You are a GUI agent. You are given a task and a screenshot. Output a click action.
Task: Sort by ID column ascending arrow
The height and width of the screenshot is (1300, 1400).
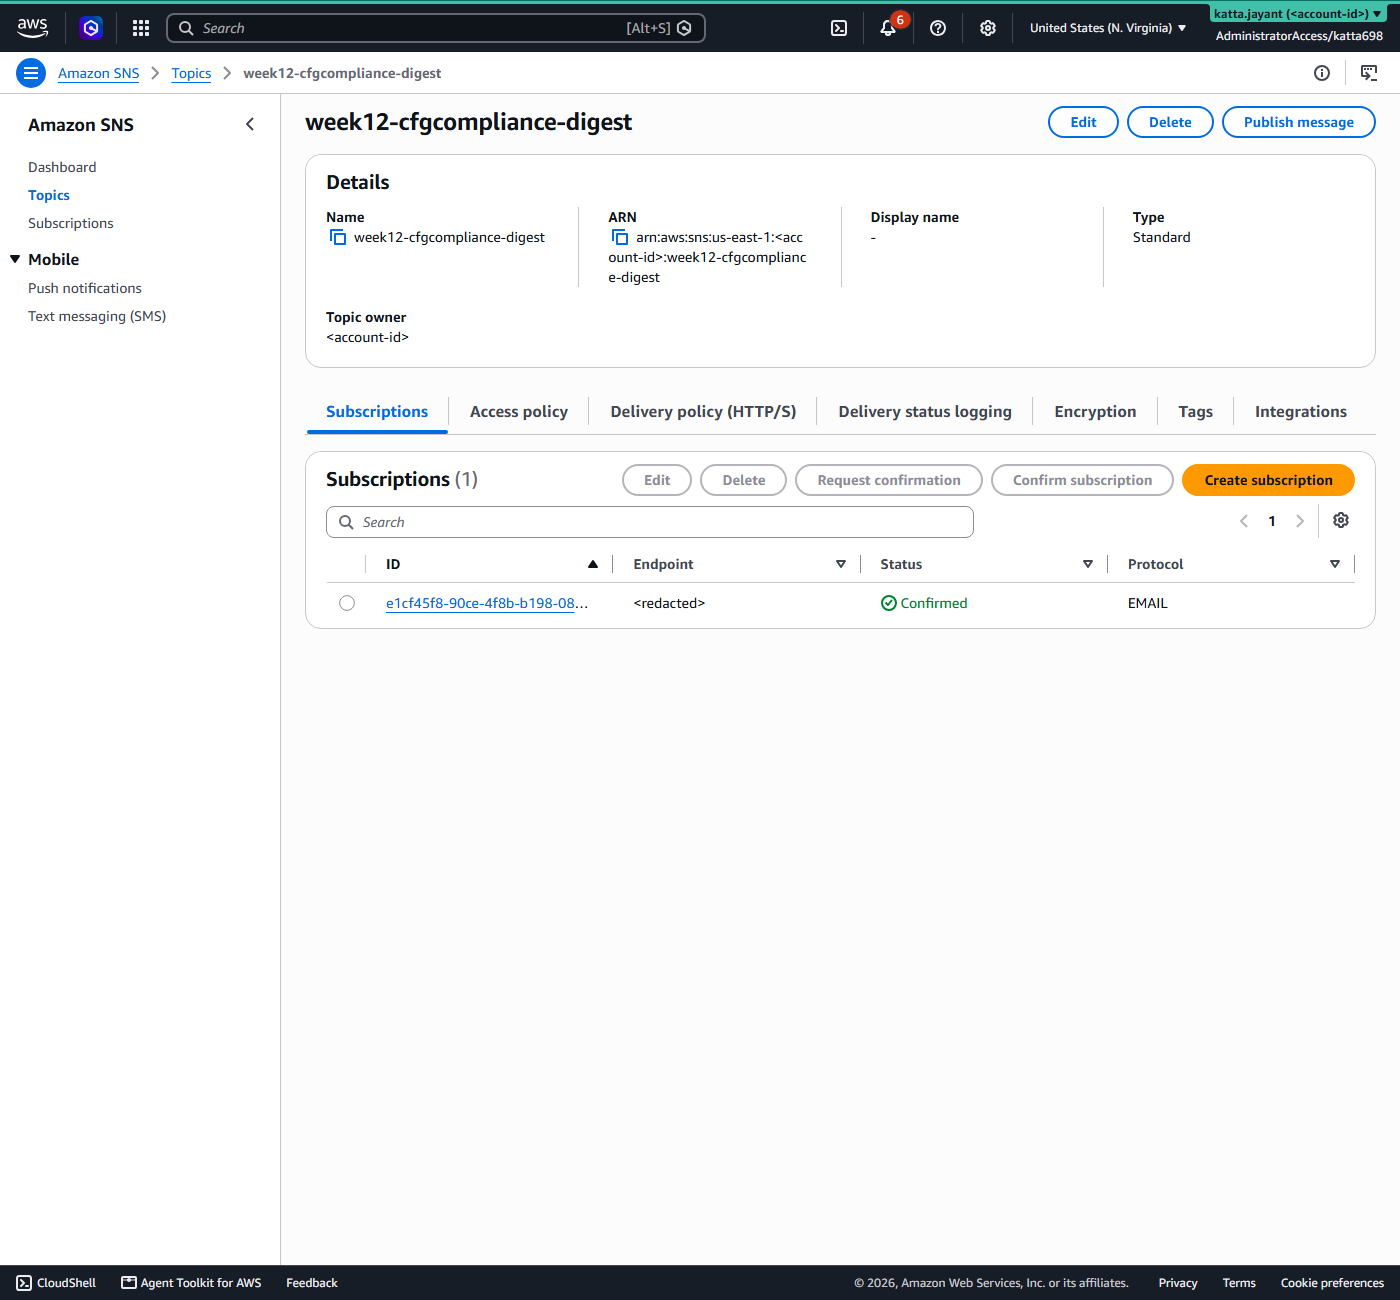pyautogui.click(x=593, y=564)
